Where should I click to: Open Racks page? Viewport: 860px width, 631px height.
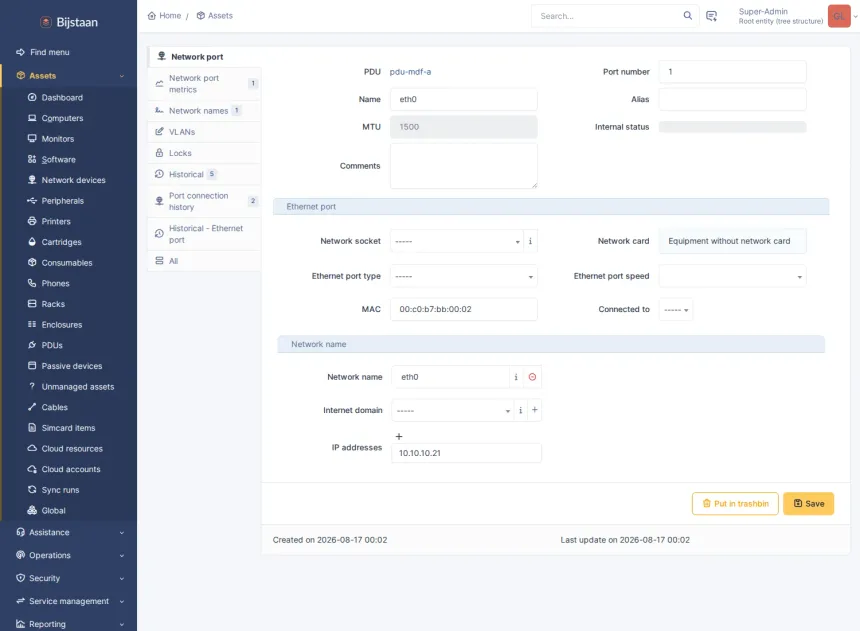tap(53, 304)
